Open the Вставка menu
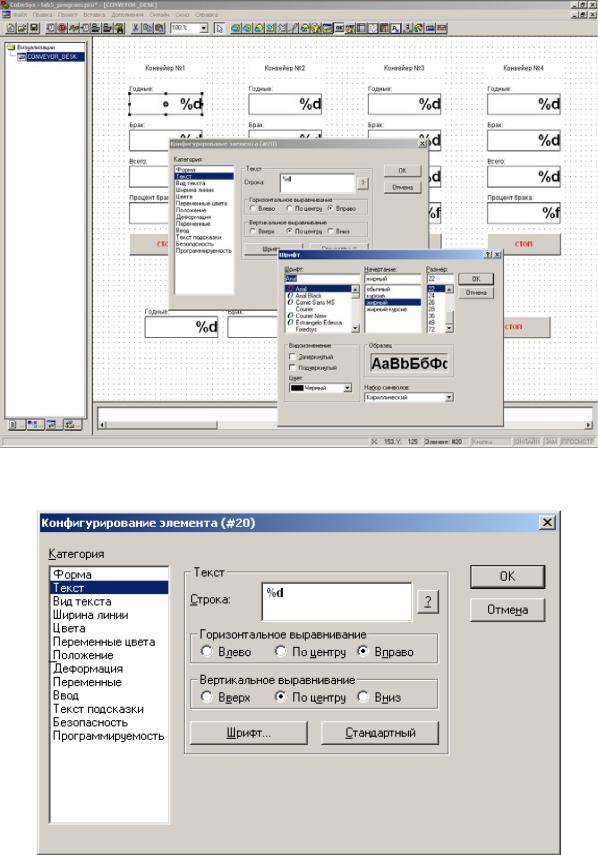The image size is (598, 855). click(94, 15)
